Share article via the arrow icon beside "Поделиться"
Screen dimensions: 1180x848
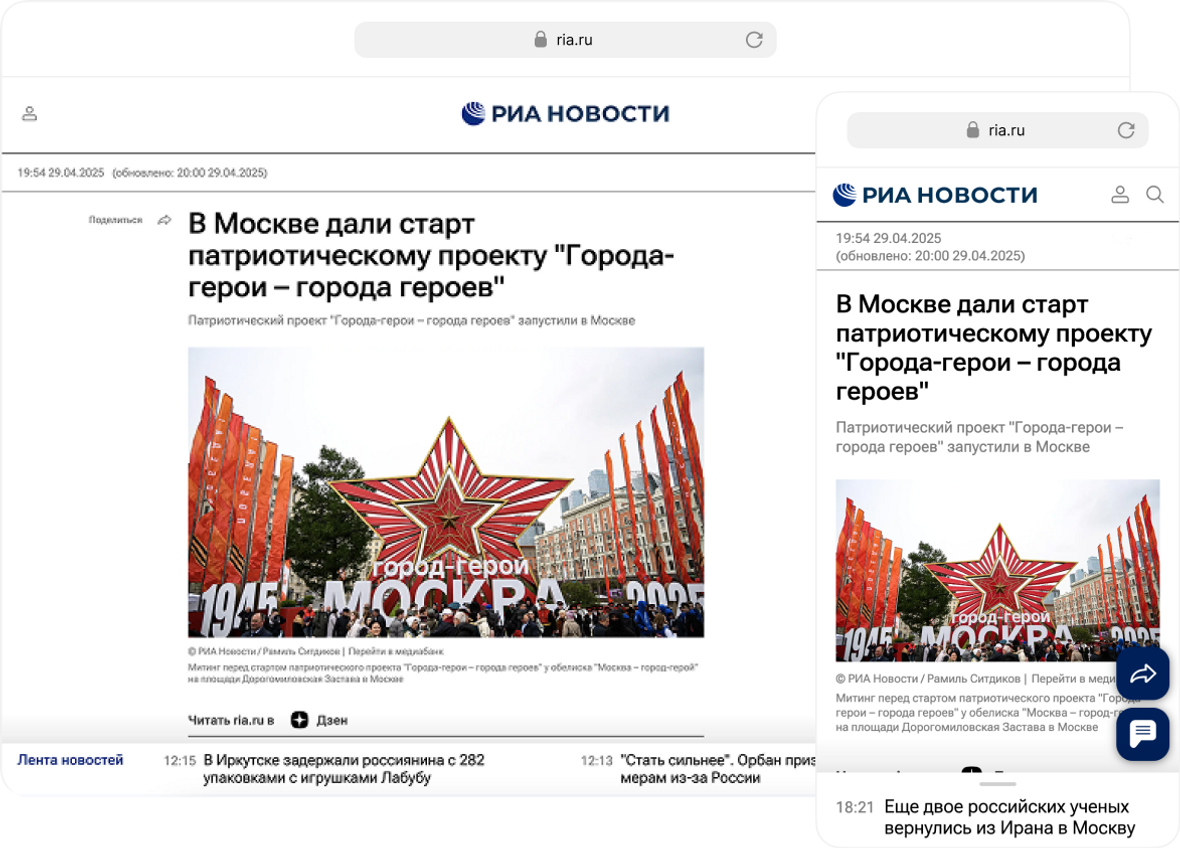(163, 219)
